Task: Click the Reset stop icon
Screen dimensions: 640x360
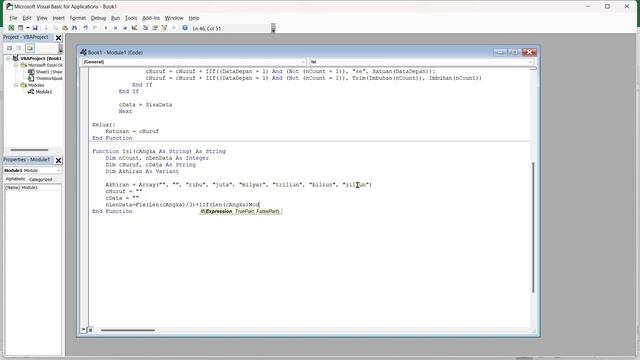Action: click(125, 28)
